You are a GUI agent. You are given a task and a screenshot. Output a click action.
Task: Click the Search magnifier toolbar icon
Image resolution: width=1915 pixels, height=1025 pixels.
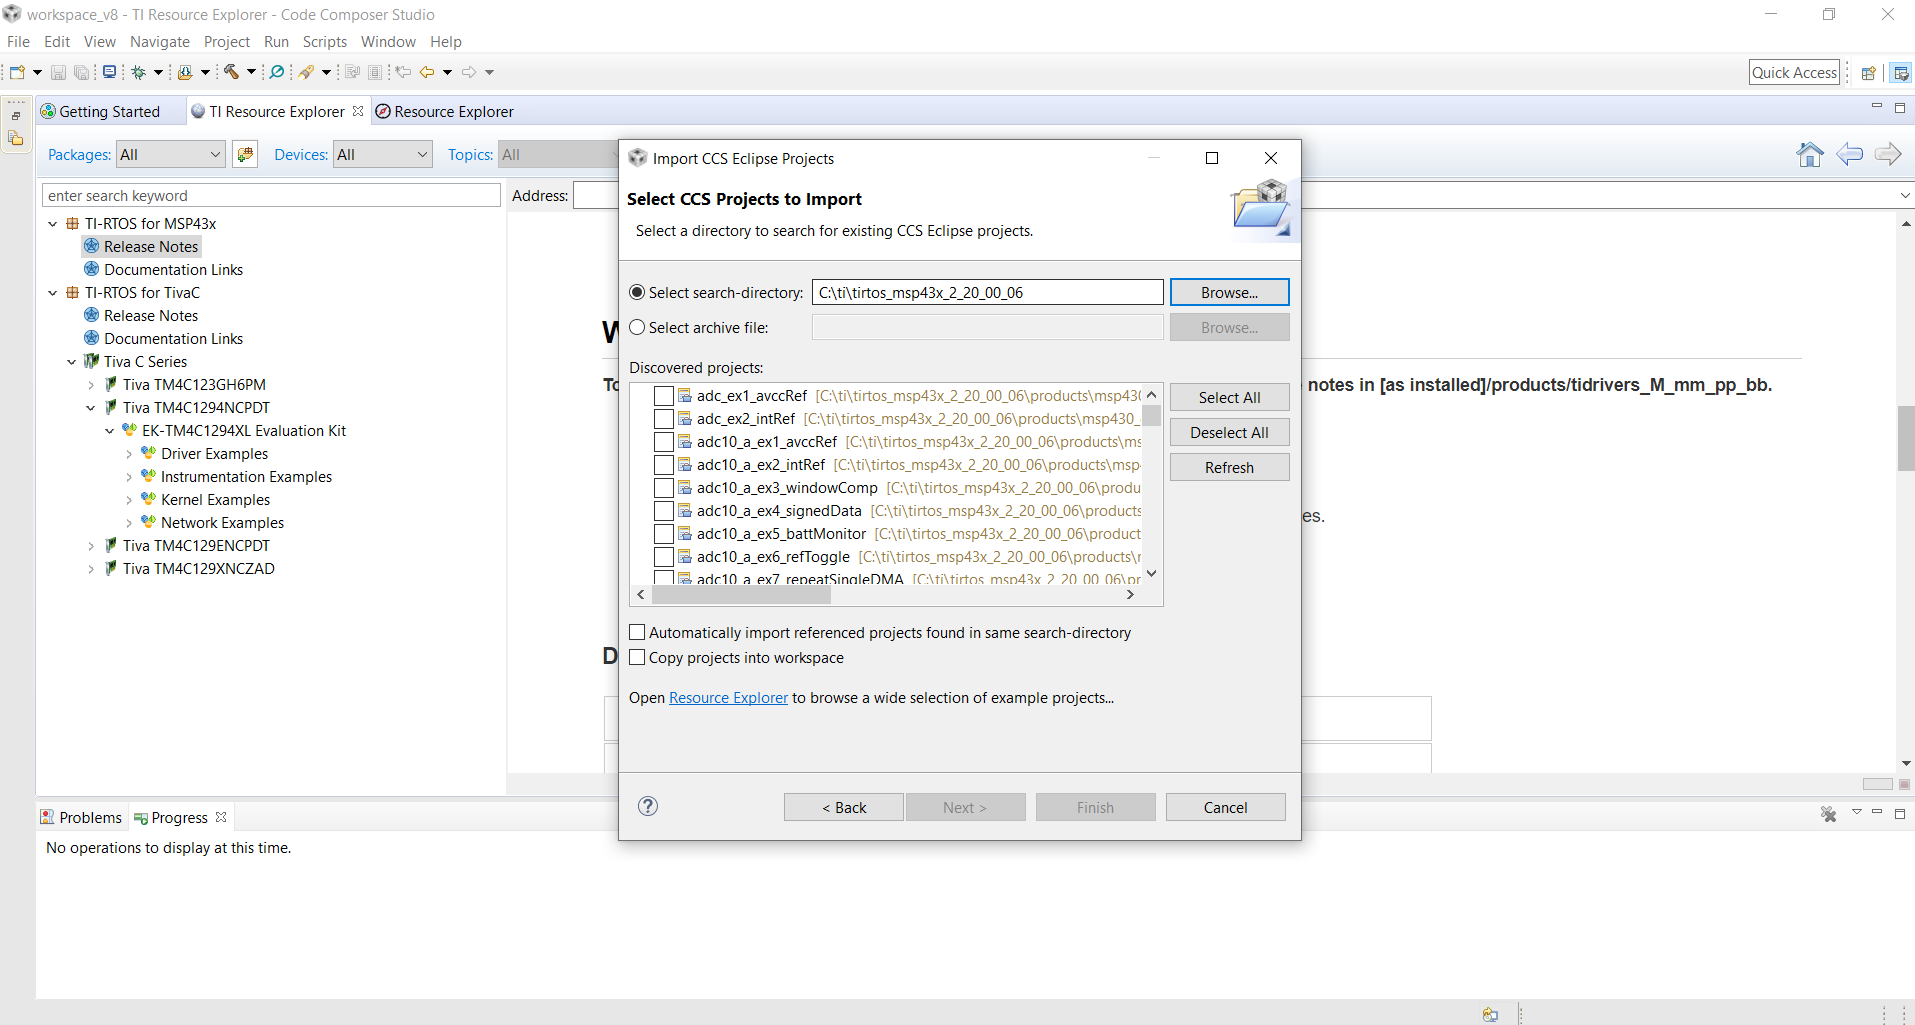(277, 72)
